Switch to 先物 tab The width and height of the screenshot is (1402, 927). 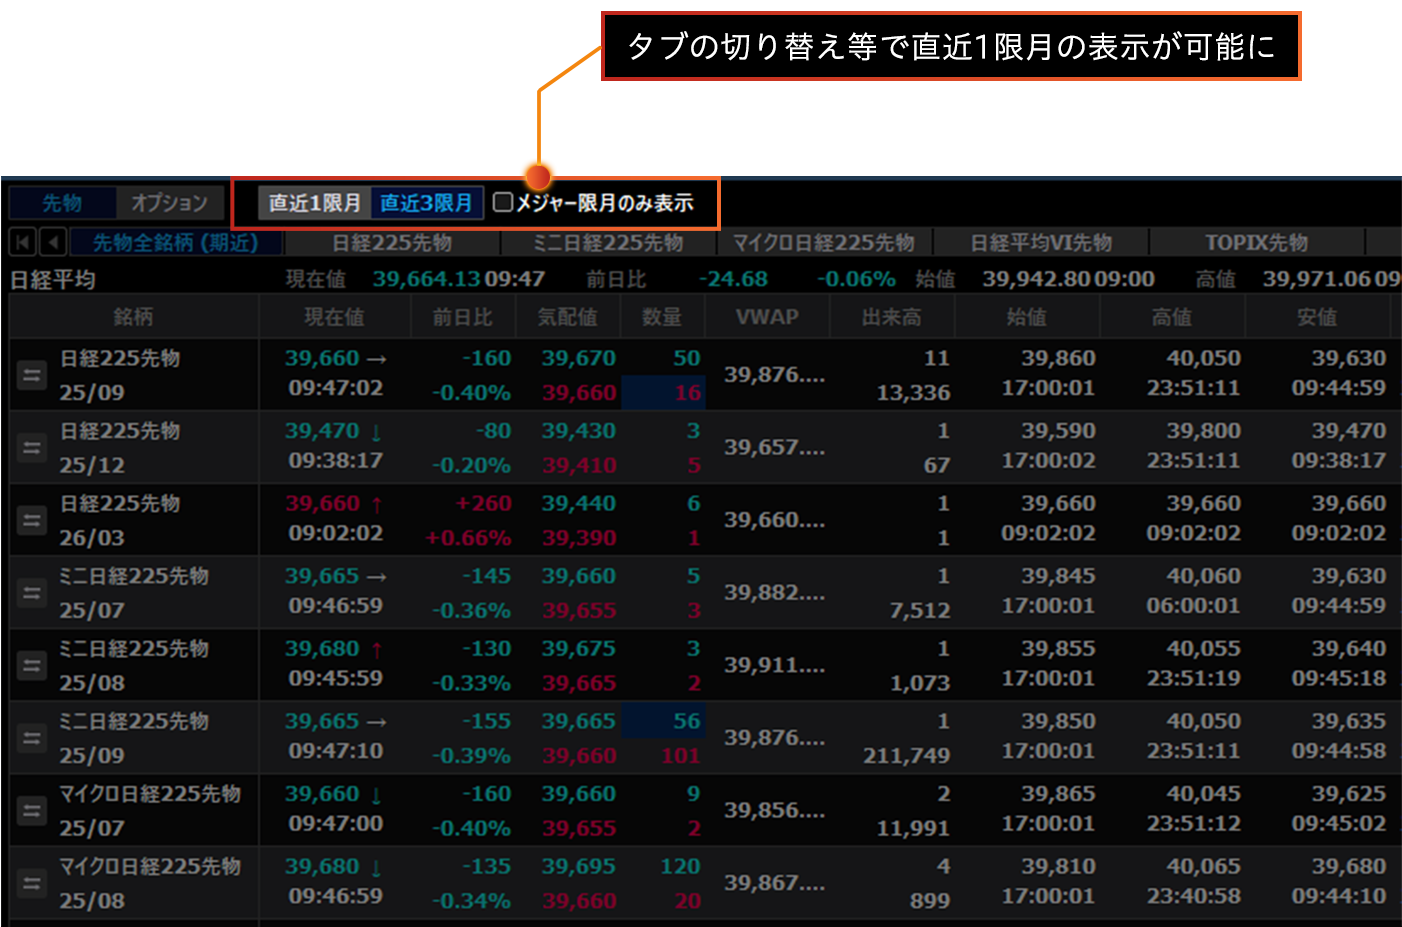[62, 203]
